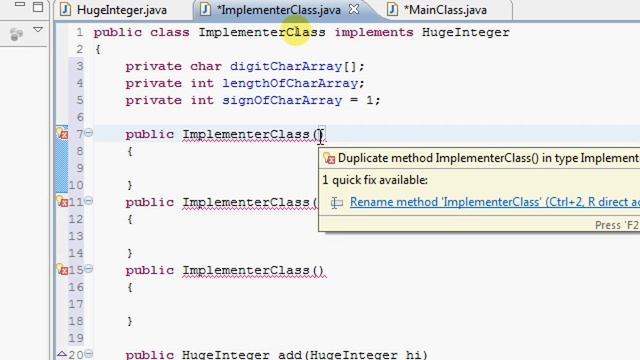Close the ImplementerClass.java tab

point(354,9)
